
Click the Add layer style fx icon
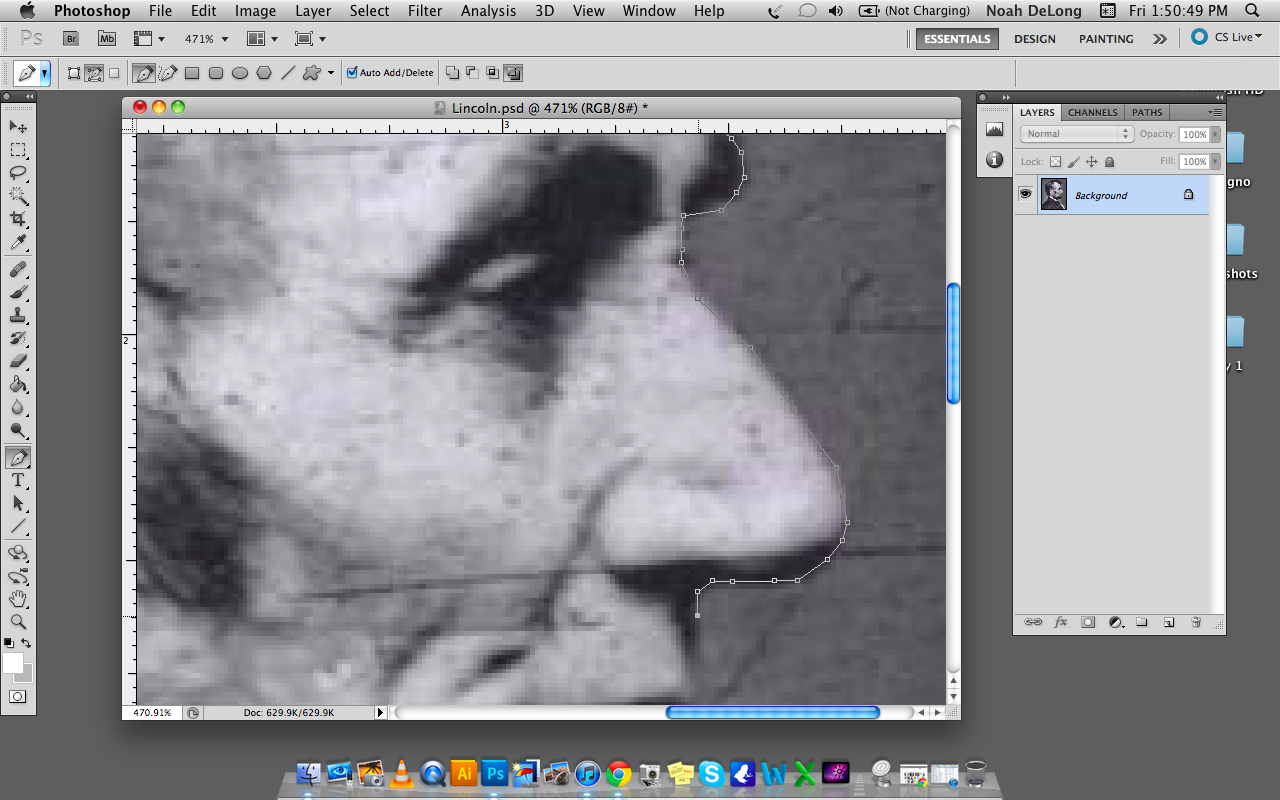coord(1061,622)
